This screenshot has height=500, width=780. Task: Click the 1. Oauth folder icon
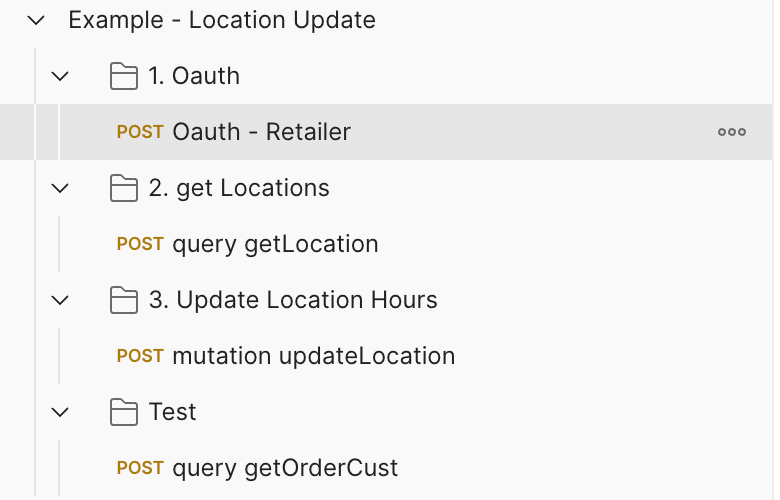coord(124,76)
